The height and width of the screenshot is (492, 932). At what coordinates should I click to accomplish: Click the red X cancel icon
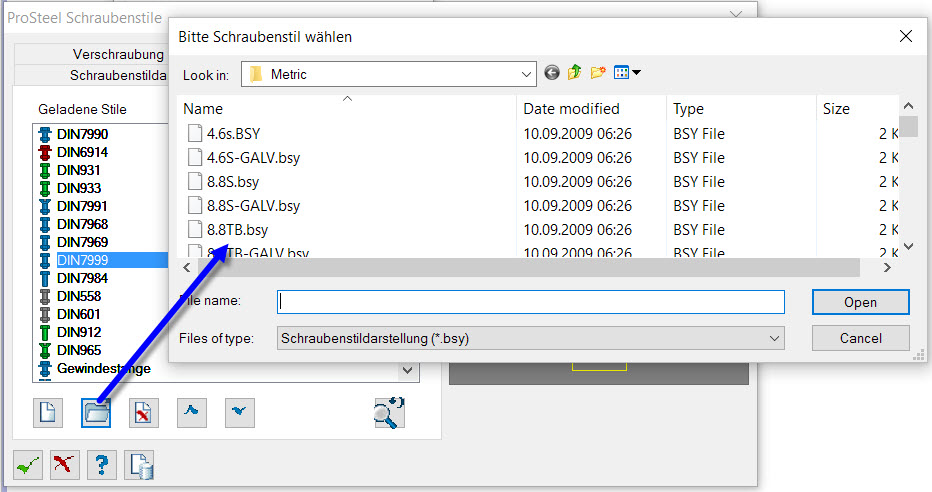tap(65, 465)
